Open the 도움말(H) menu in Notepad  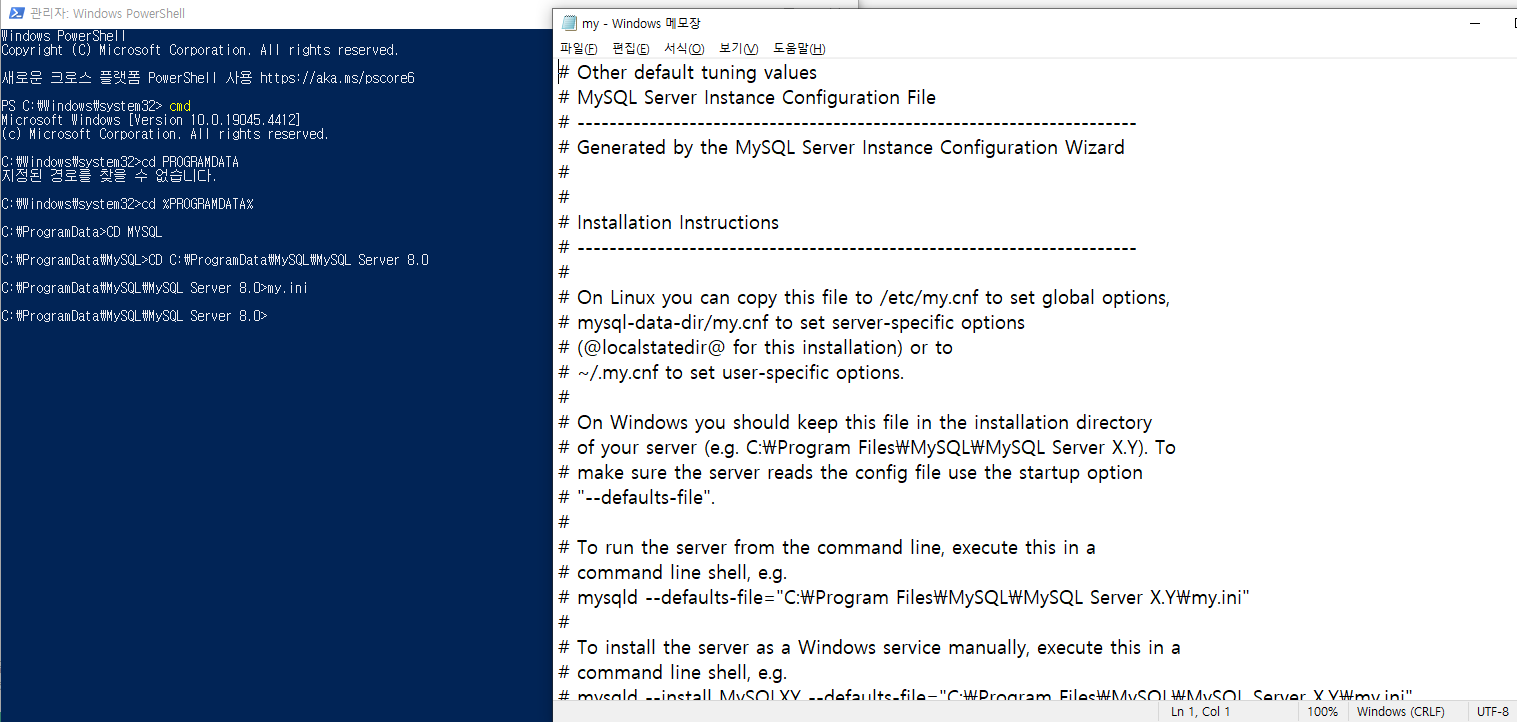pos(799,48)
